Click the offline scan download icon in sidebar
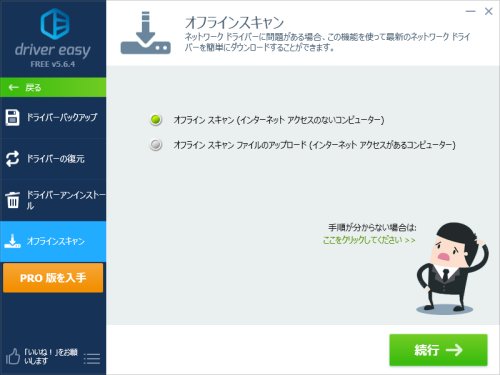The image size is (500, 375). (x=12, y=241)
